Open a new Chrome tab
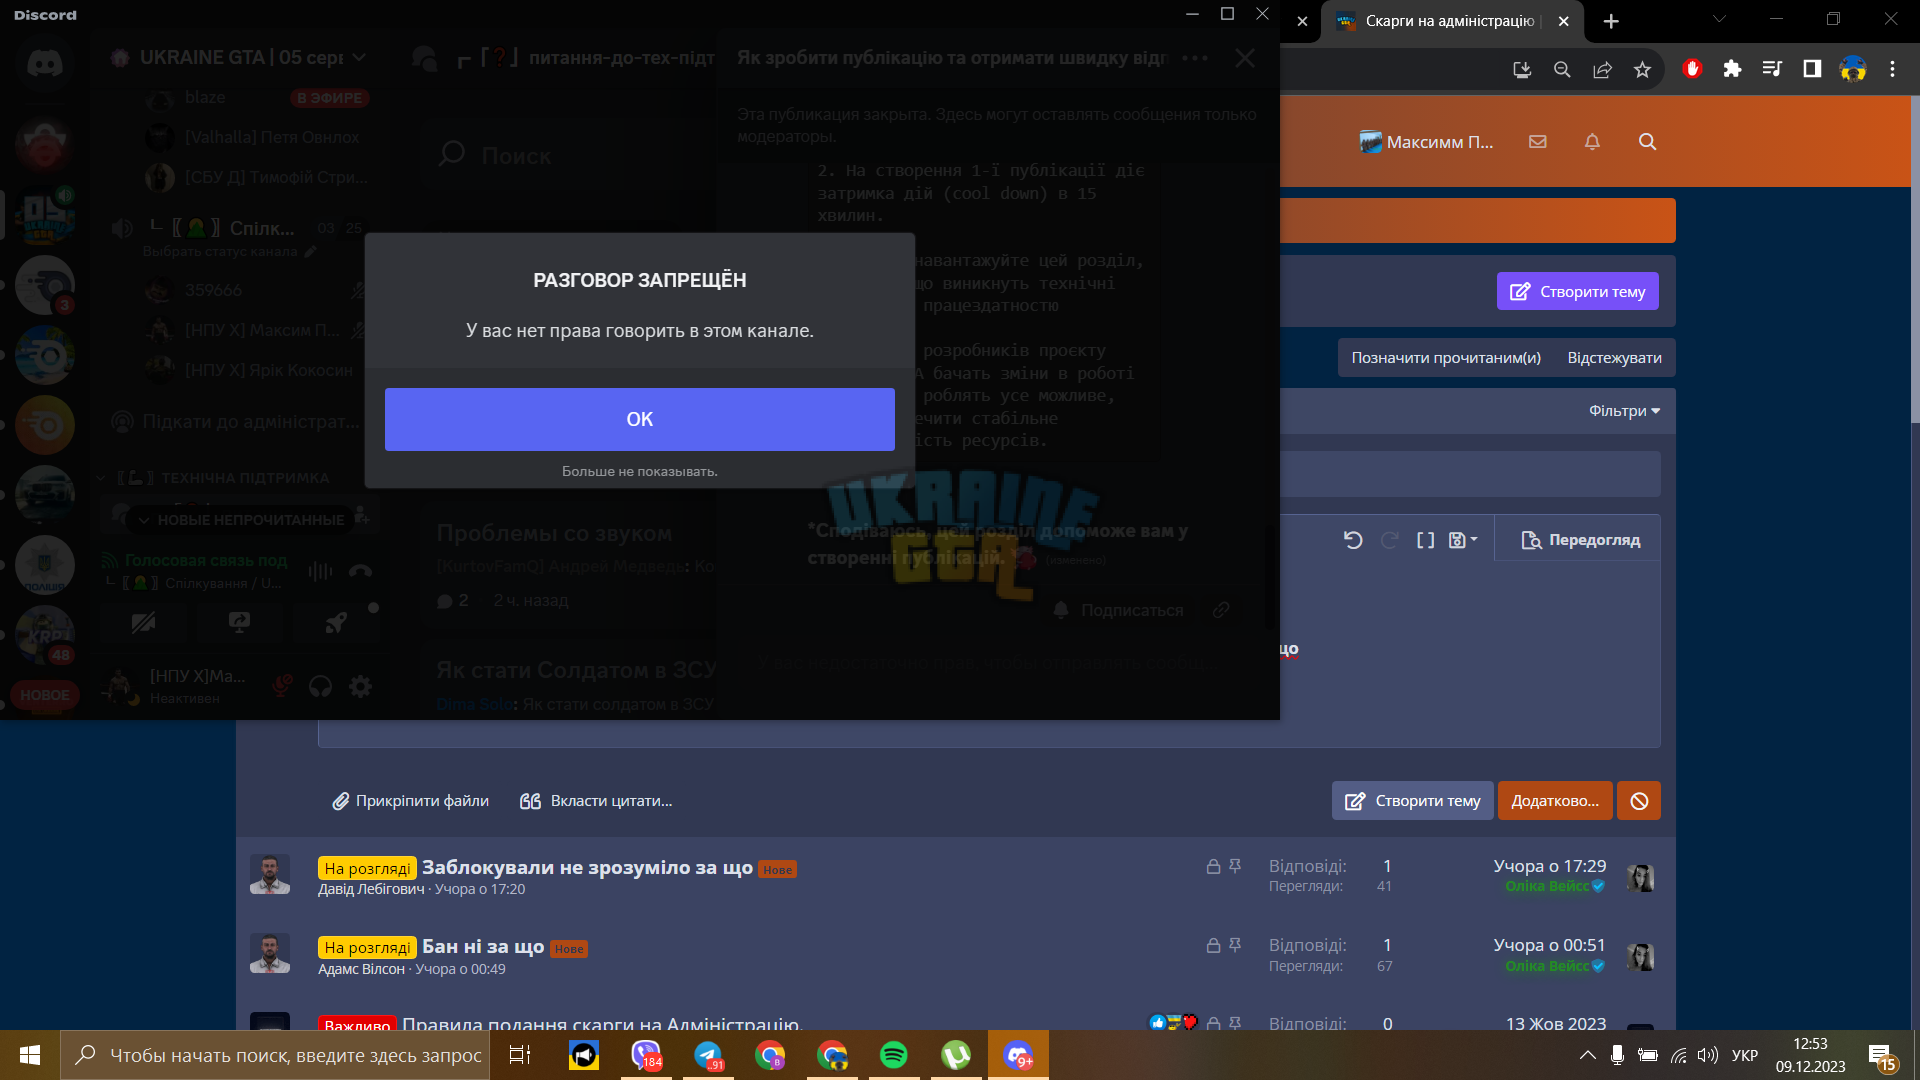The width and height of the screenshot is (1920, 1080). pyautogui.click(x=1611, y=21)
